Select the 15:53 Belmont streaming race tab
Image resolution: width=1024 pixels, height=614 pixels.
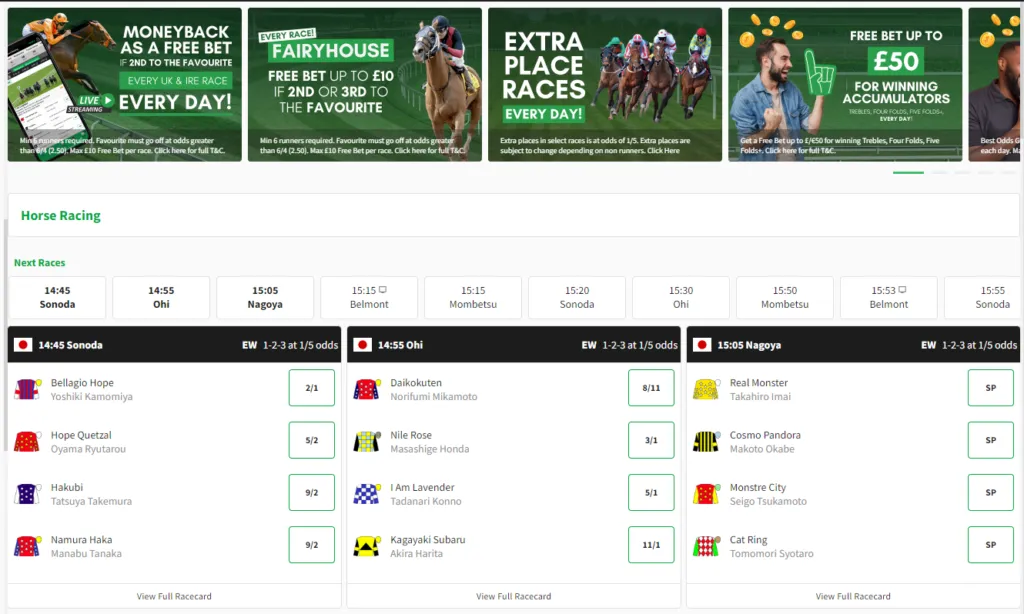point(888,297)
